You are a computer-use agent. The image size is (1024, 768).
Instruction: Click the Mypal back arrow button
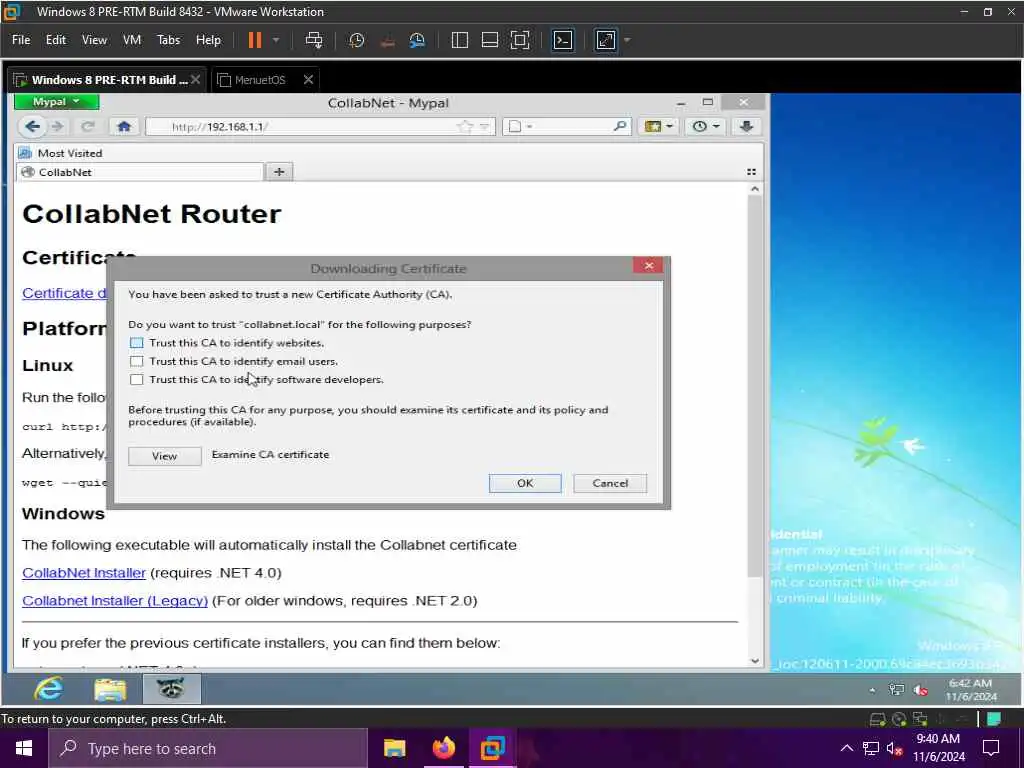click(32, 127)
